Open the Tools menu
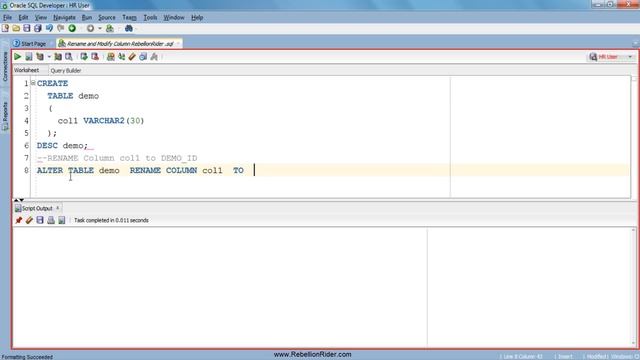Viewport: 640px width, 360px height. pyautogui.click(x=150, y=18)
